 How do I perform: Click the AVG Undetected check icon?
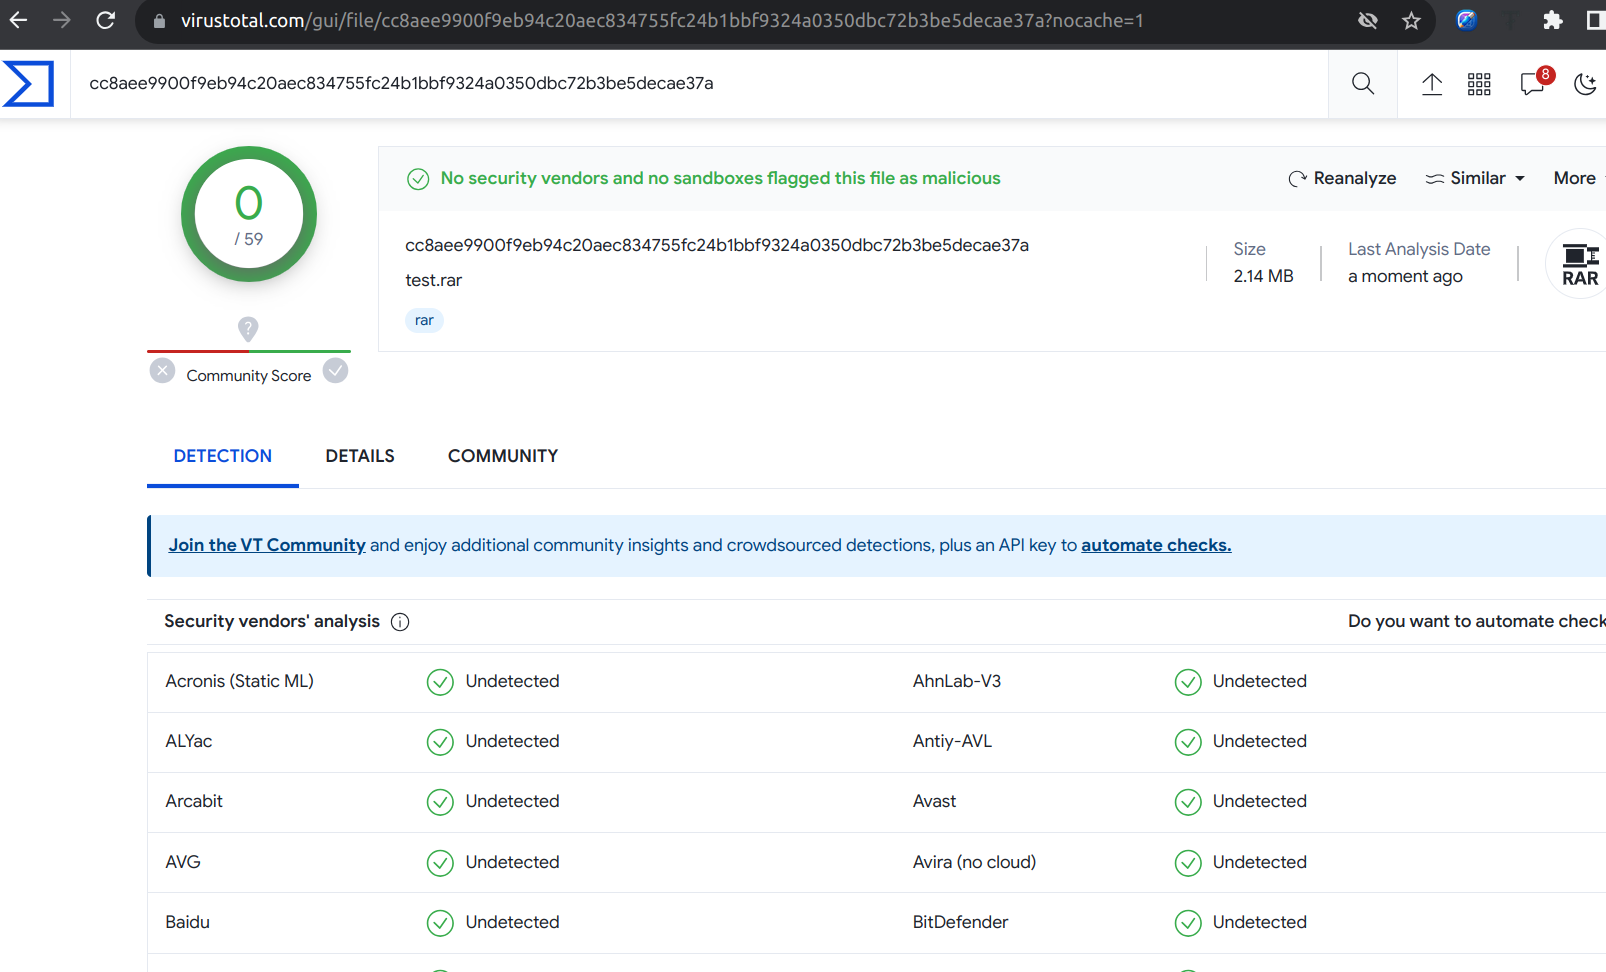coord(440,863)
